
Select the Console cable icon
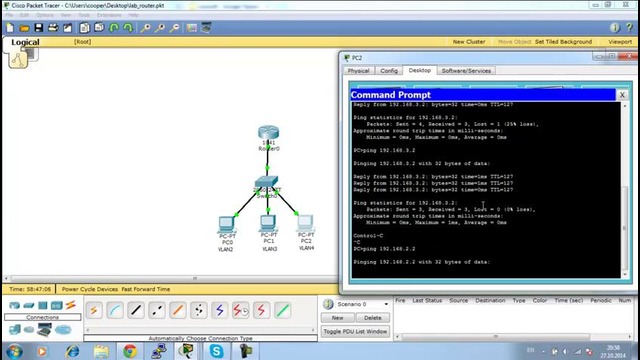coord(115,311)
